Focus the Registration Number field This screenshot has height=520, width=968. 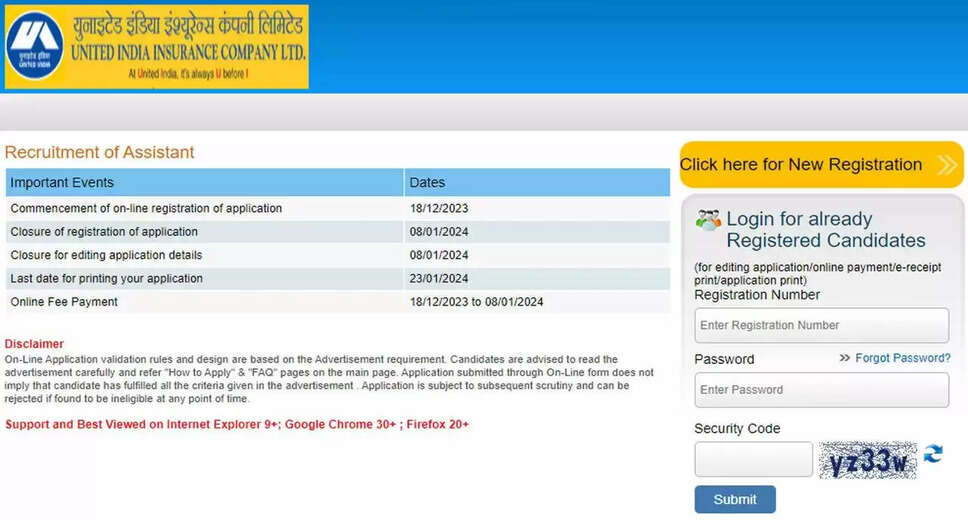(x=821, y=325)
